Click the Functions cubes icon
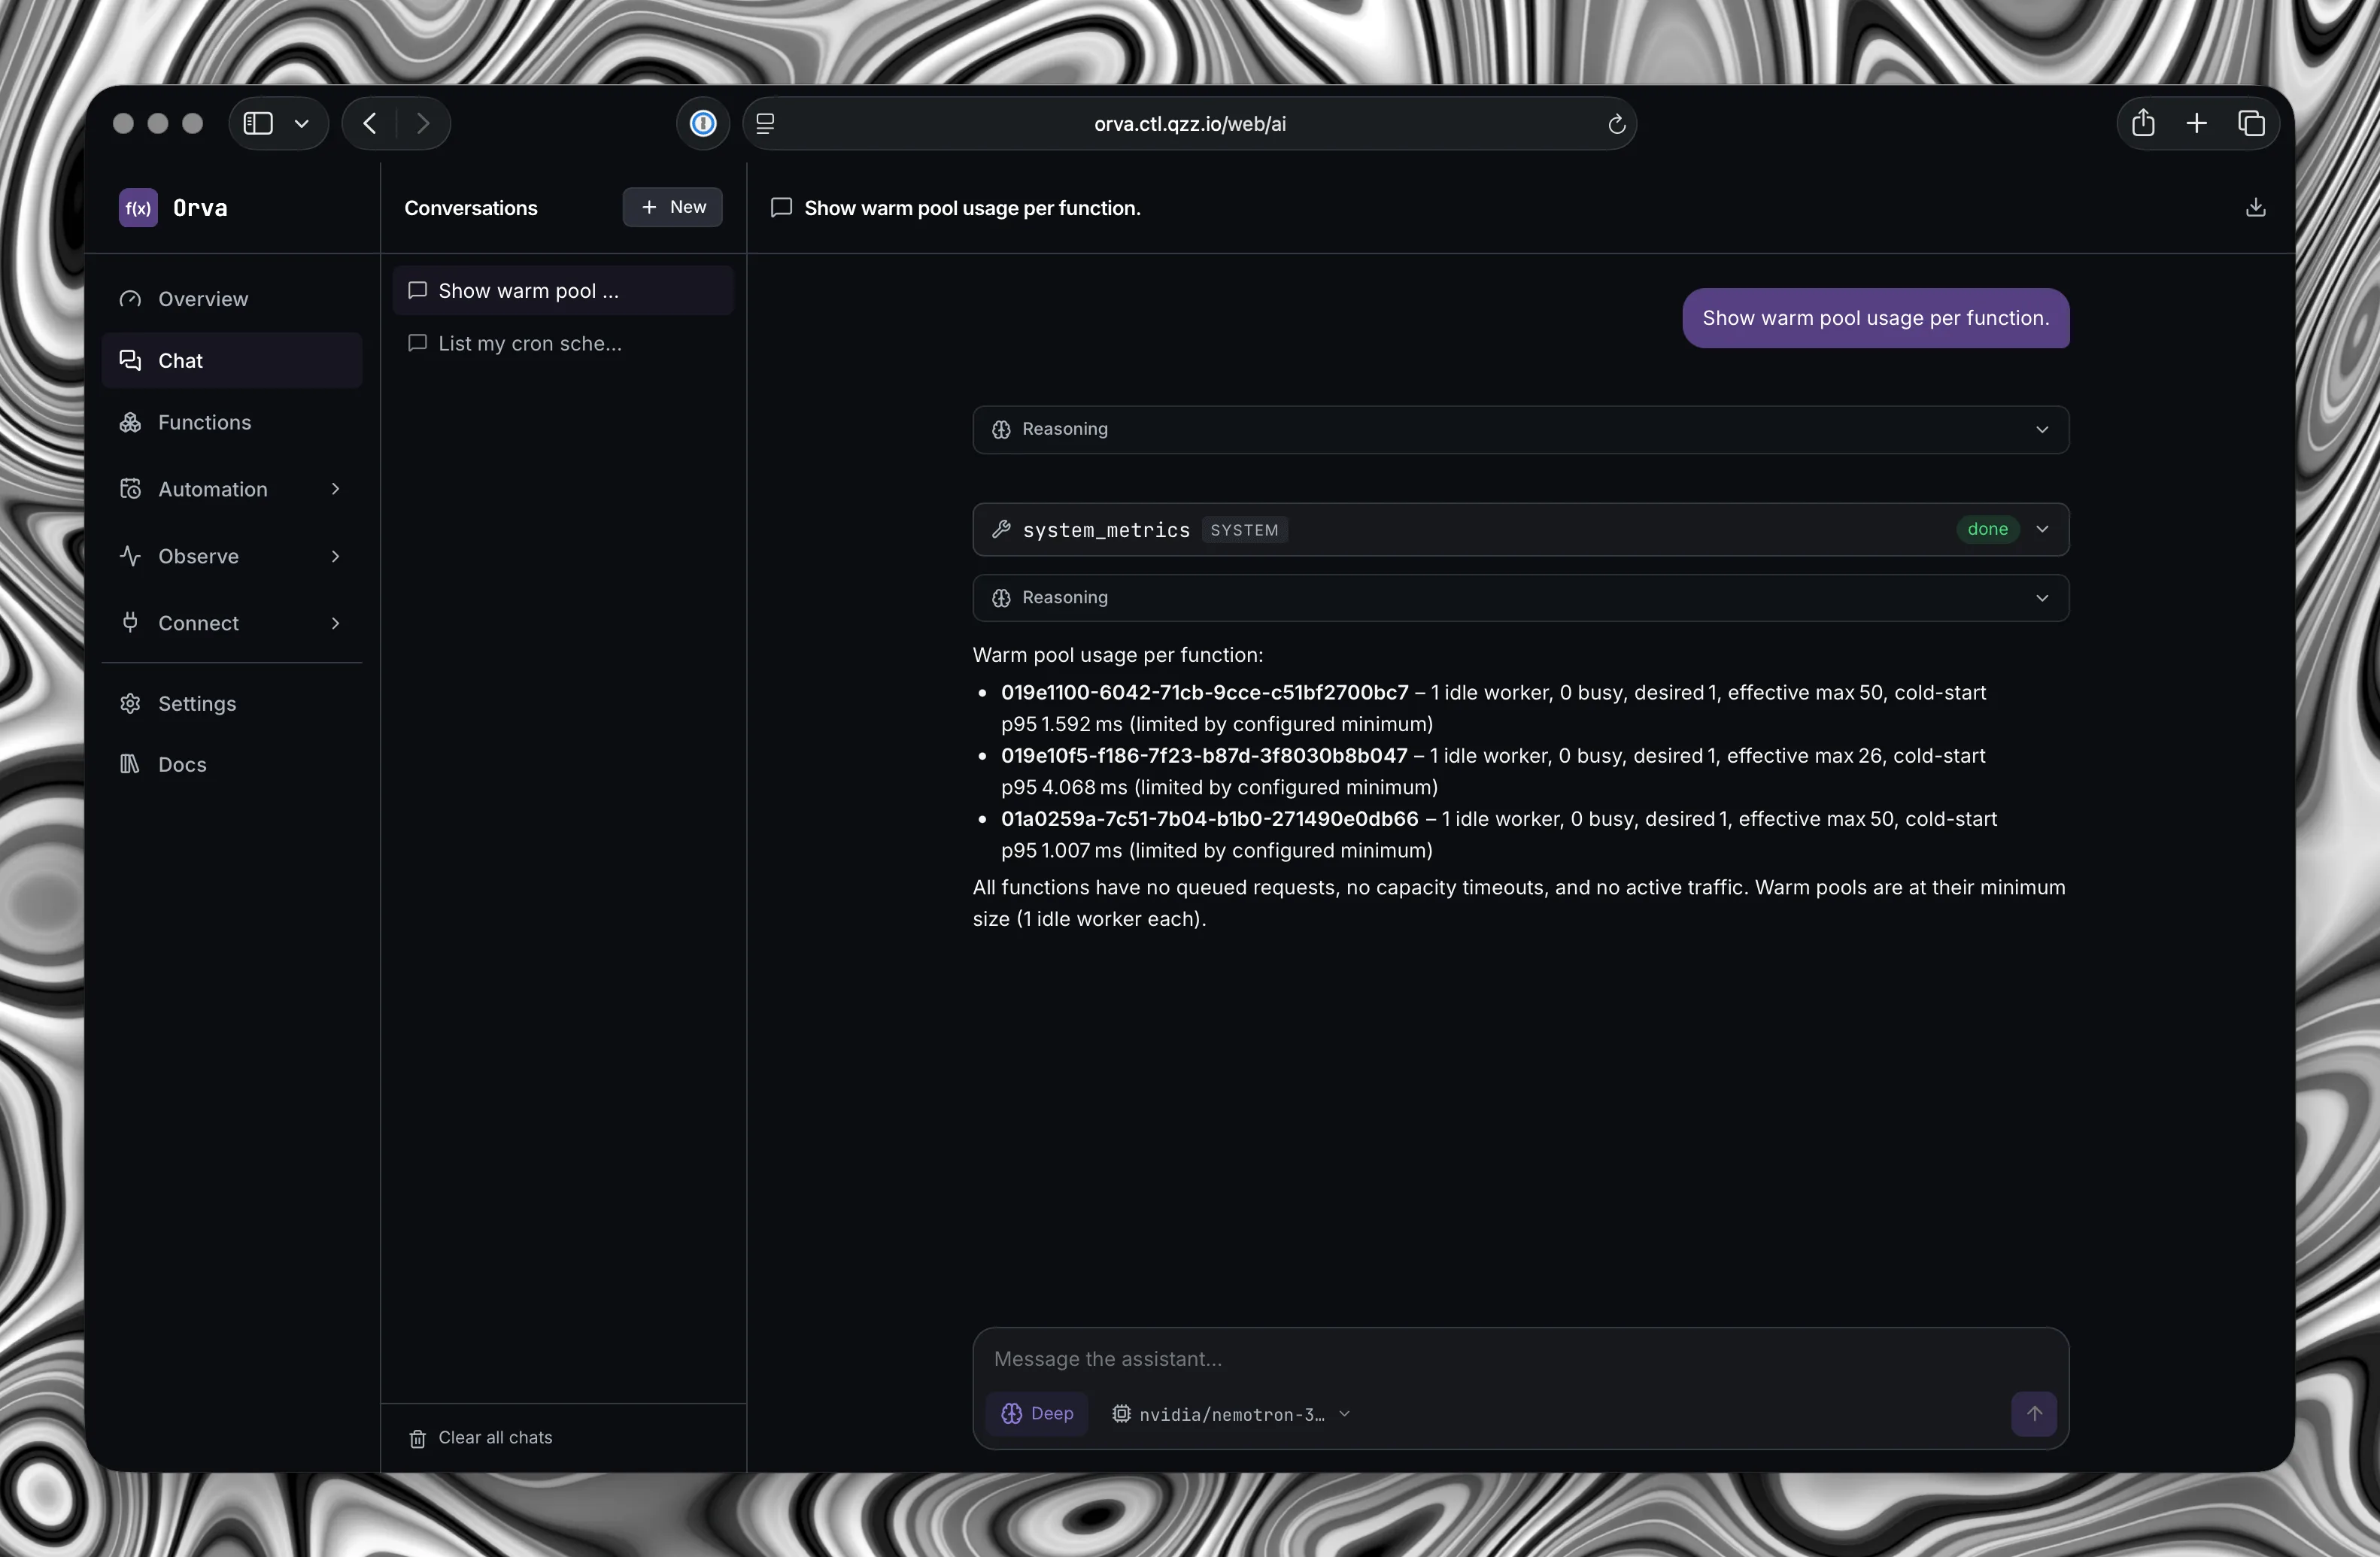2380x1557 pixels. [x=130, y=423]
